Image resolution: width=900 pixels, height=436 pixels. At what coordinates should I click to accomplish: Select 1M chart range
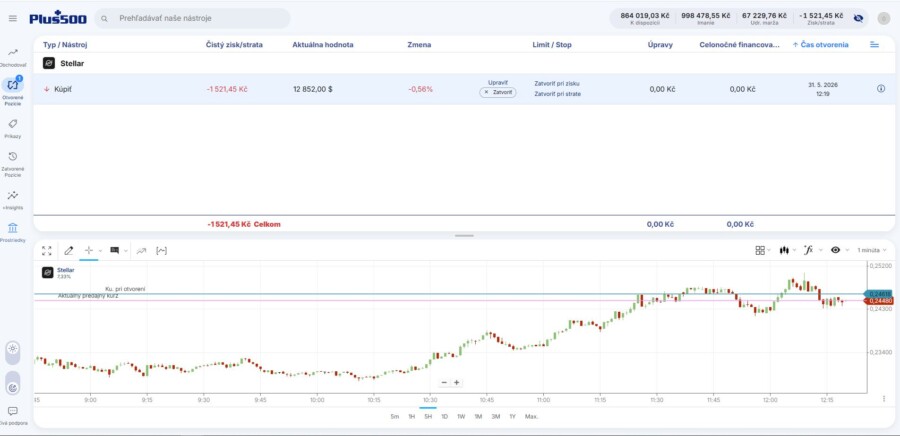tap(478, 416)
